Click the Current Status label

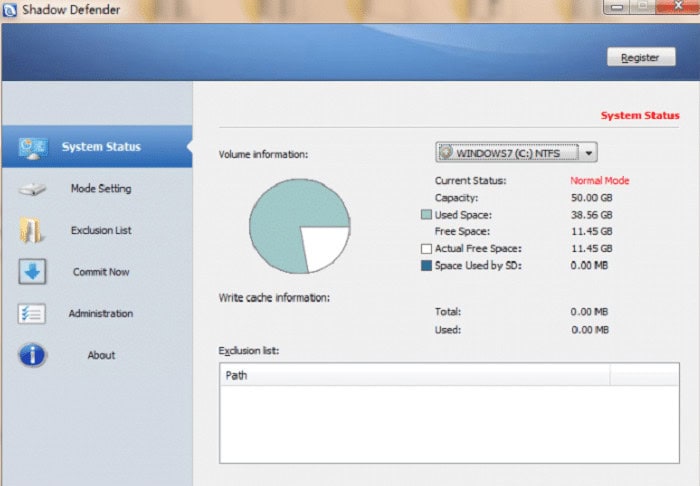[x=471, y=181]
